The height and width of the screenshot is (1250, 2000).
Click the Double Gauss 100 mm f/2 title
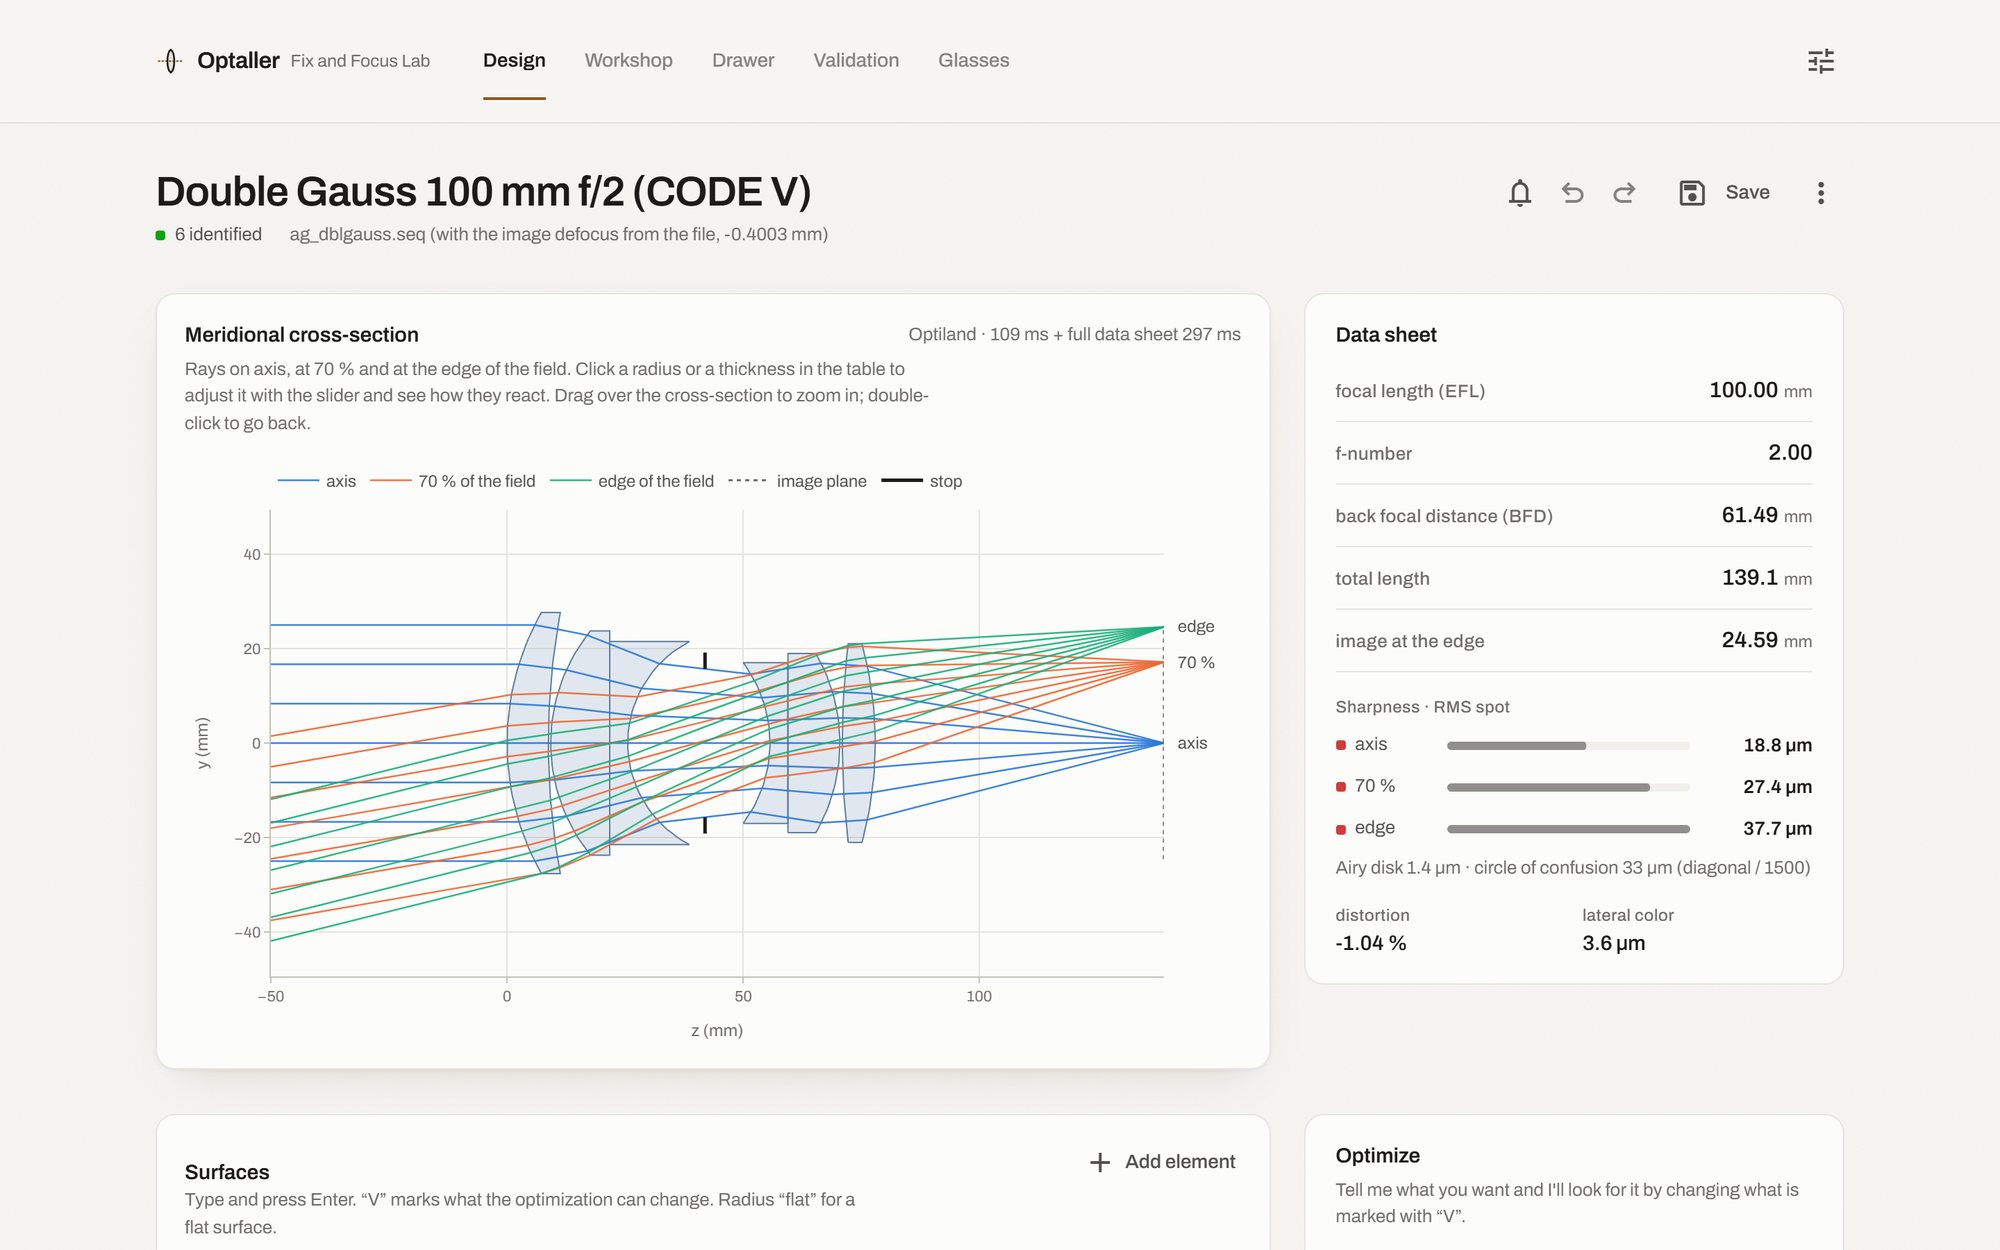483,191
